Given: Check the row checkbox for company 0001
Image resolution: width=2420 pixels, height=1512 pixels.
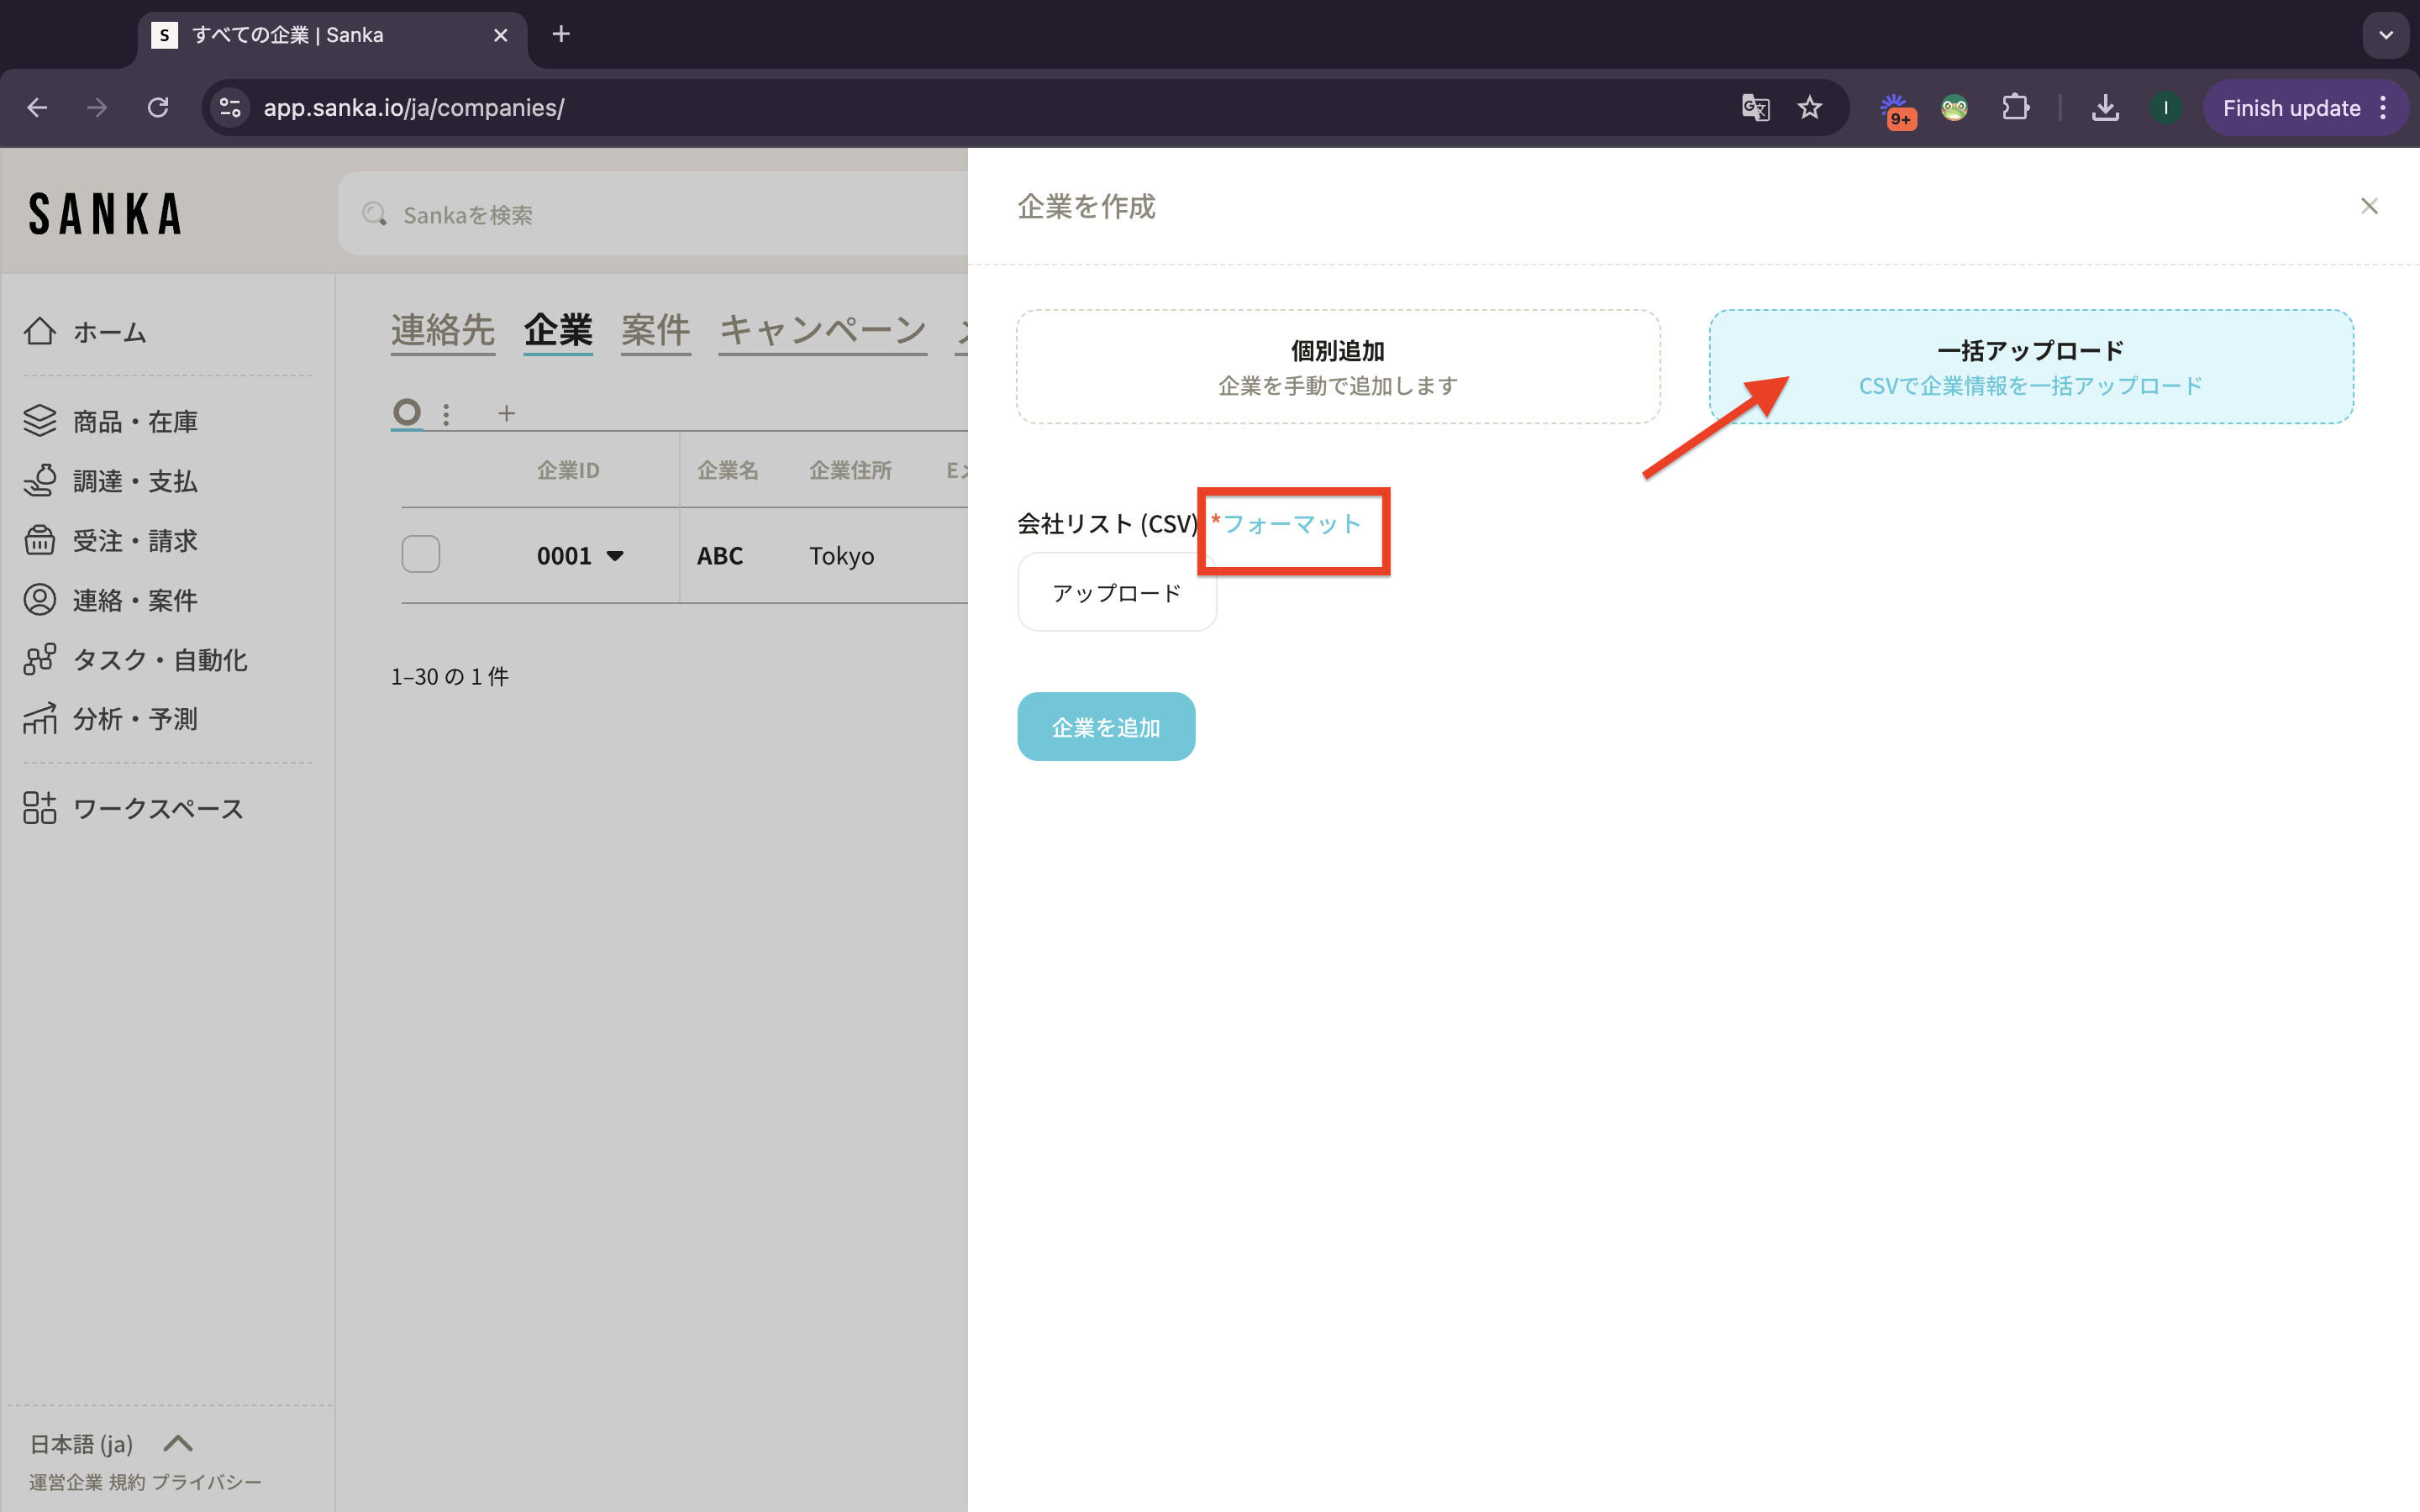Looking at the screenshot, I should [421, 554].
